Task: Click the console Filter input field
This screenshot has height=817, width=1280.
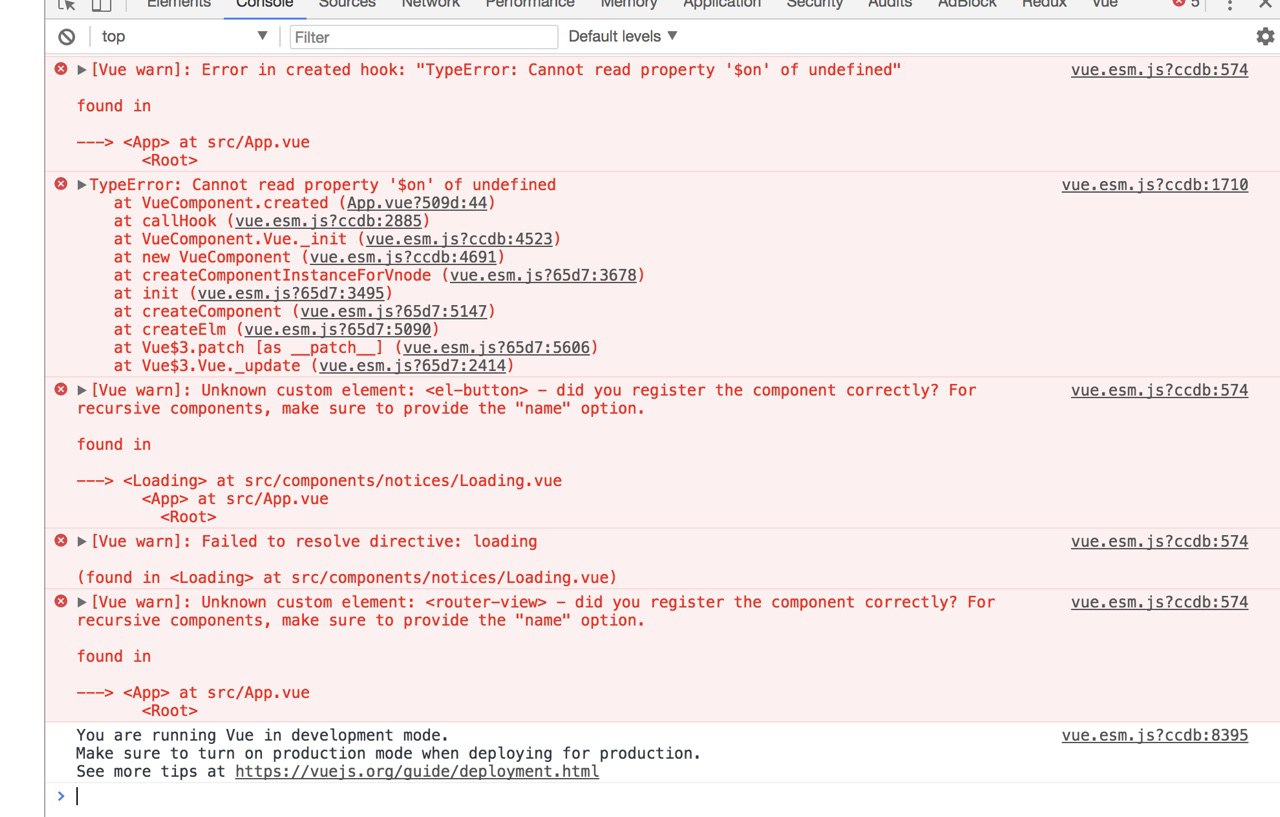Action: click(424, 37)
